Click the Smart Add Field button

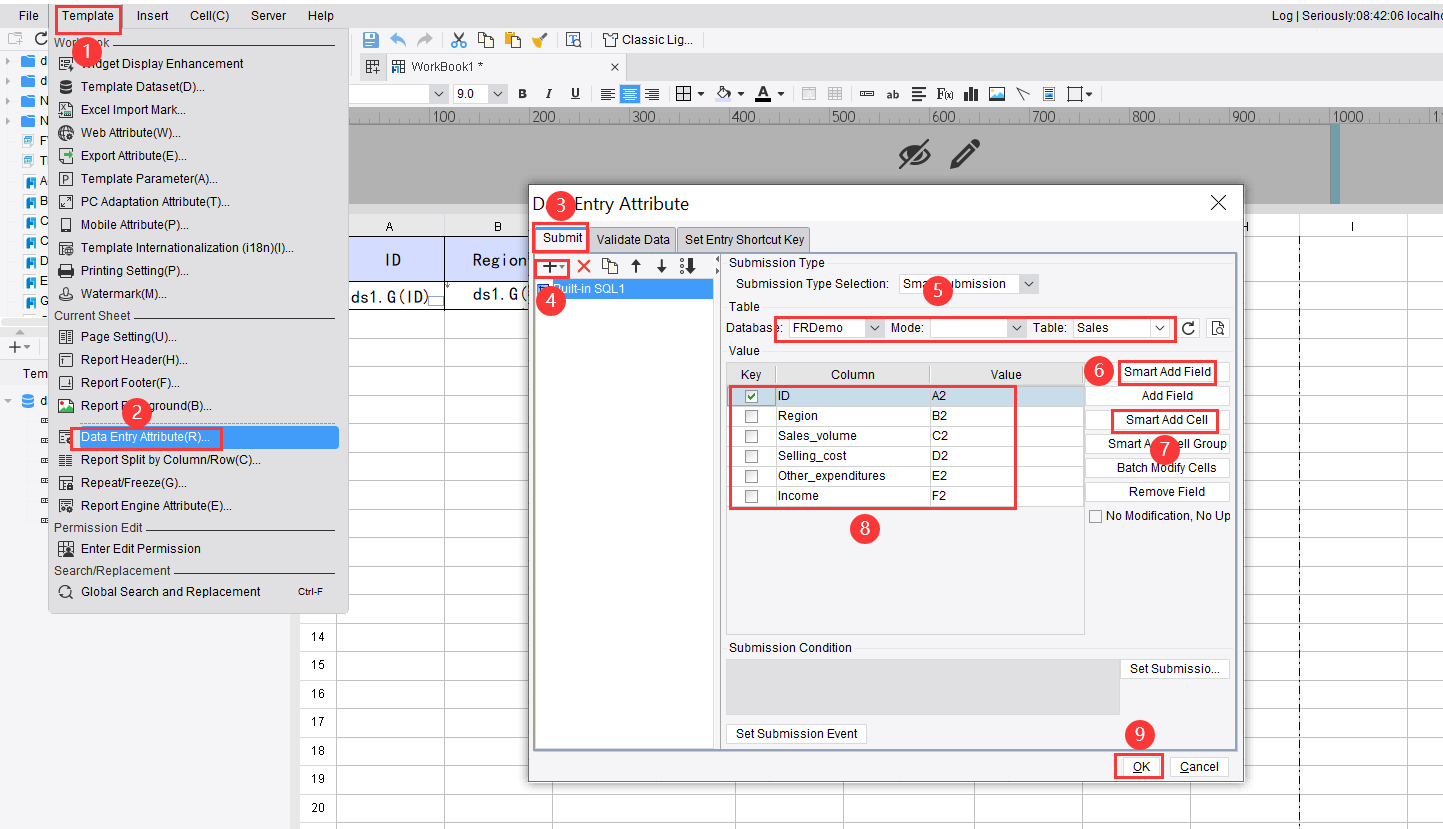(x=1167, y=371)
